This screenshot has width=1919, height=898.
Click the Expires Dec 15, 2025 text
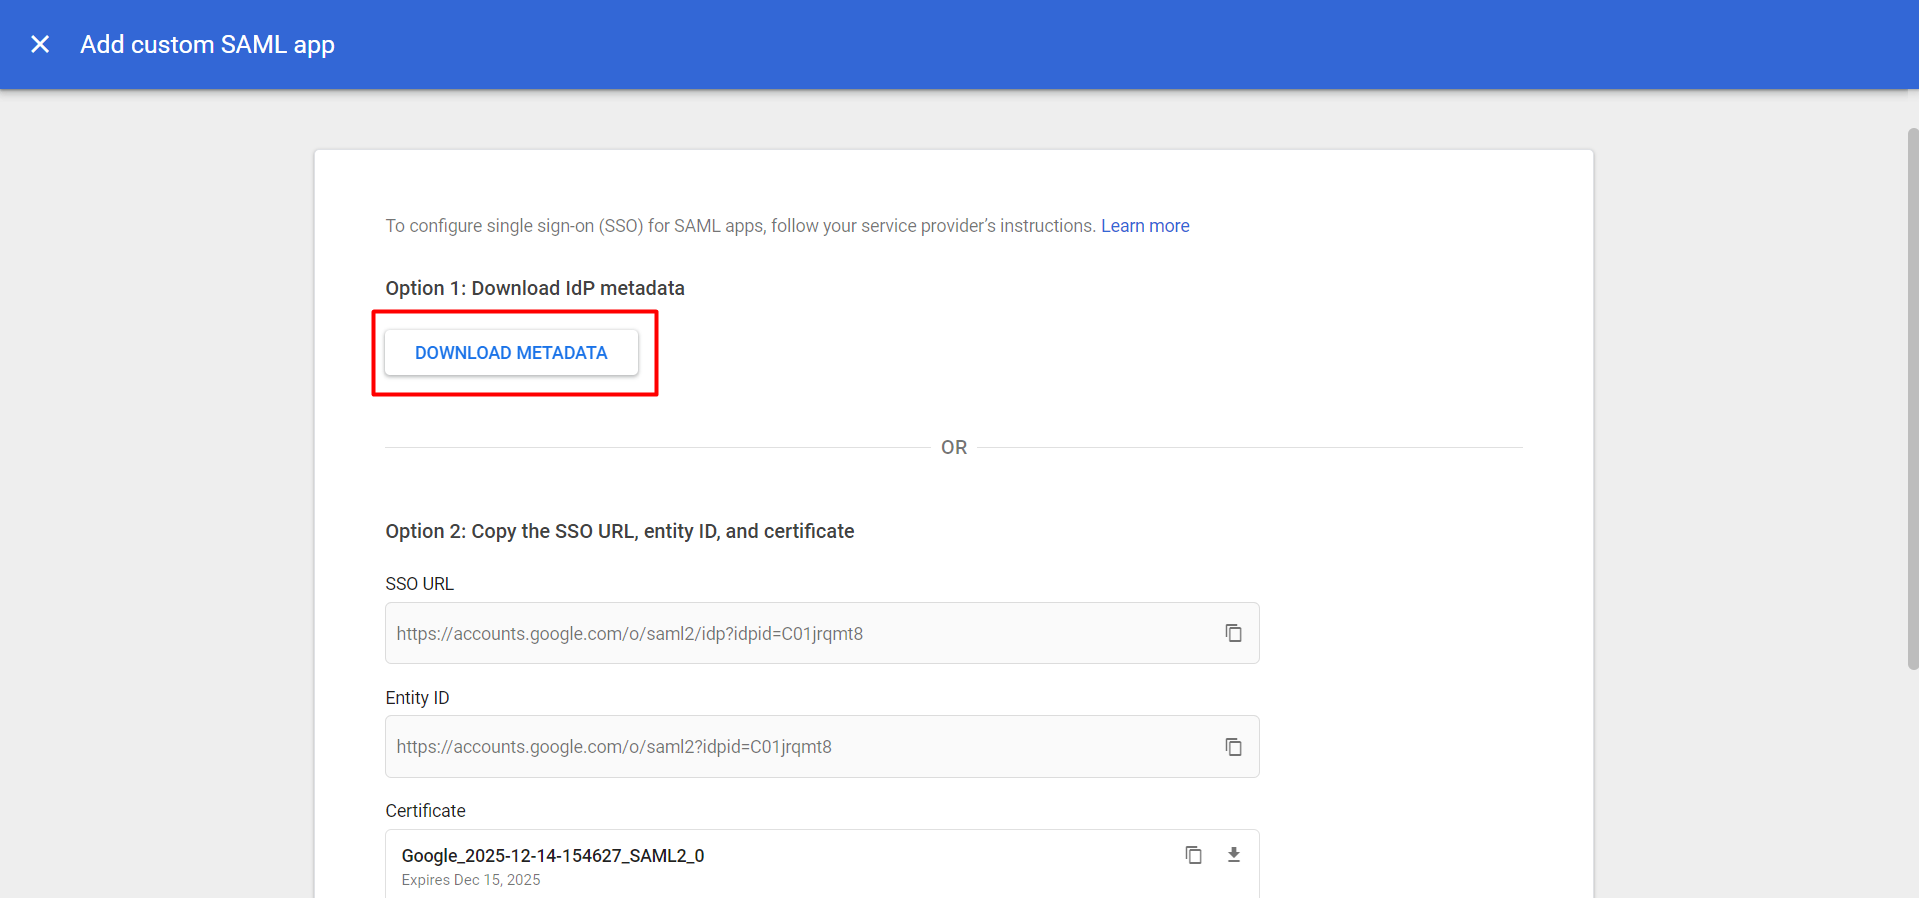tap(471, 880)
